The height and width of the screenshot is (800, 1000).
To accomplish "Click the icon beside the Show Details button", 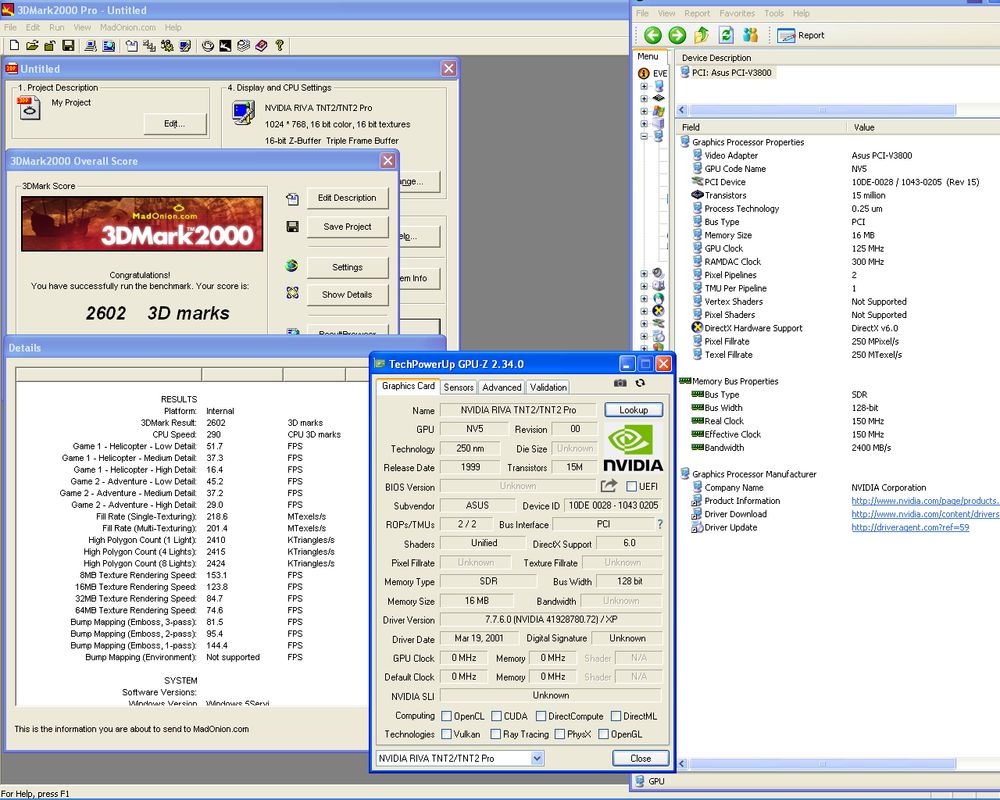I will [292, 293].
